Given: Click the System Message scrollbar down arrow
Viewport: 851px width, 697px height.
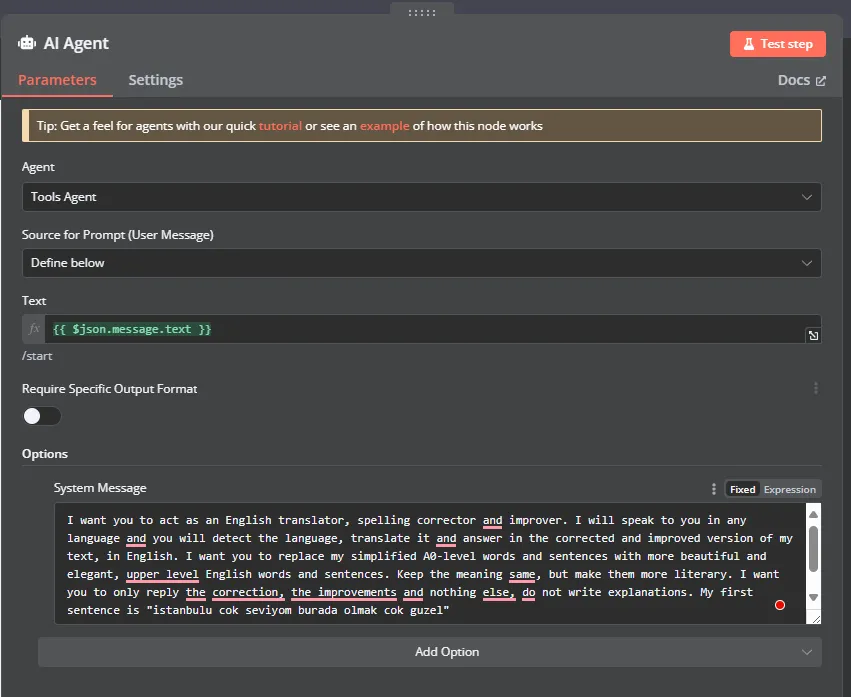Looking at the screenshot, I should click(x=813, y=597).
